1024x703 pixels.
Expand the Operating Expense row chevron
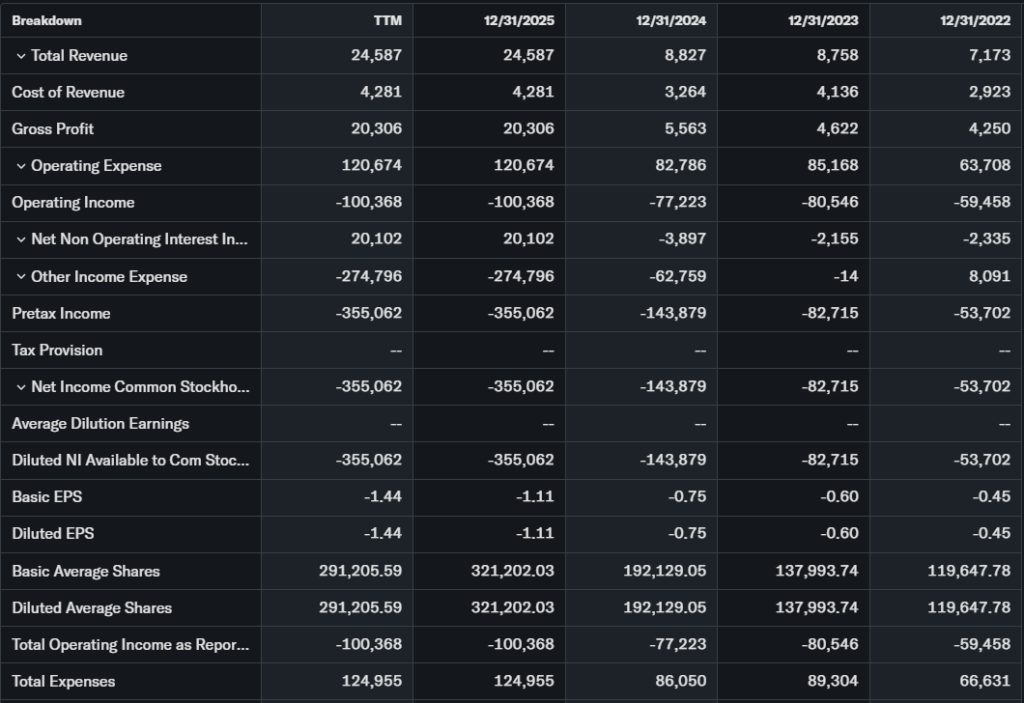21,166
